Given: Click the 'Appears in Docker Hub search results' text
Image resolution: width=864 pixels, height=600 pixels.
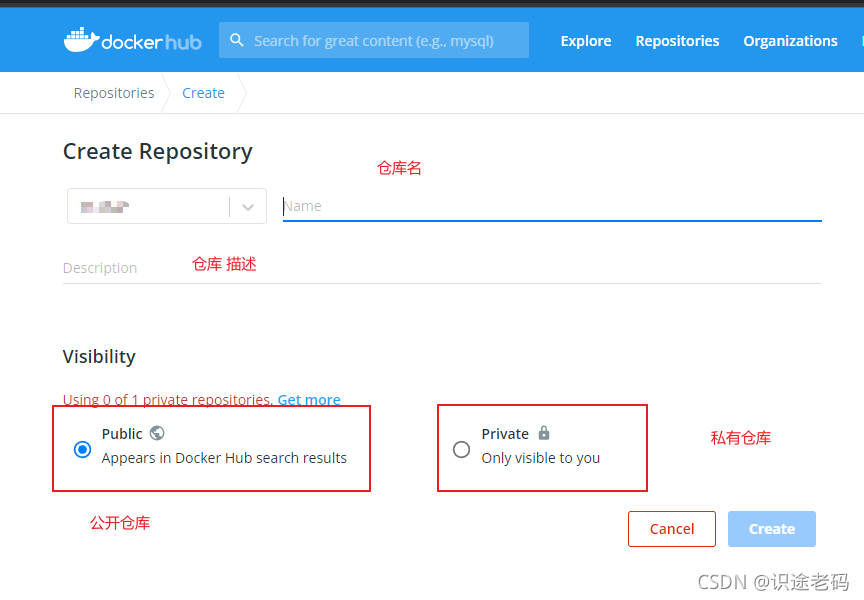Looking at the screenshot, I should (x=224, y=458).
